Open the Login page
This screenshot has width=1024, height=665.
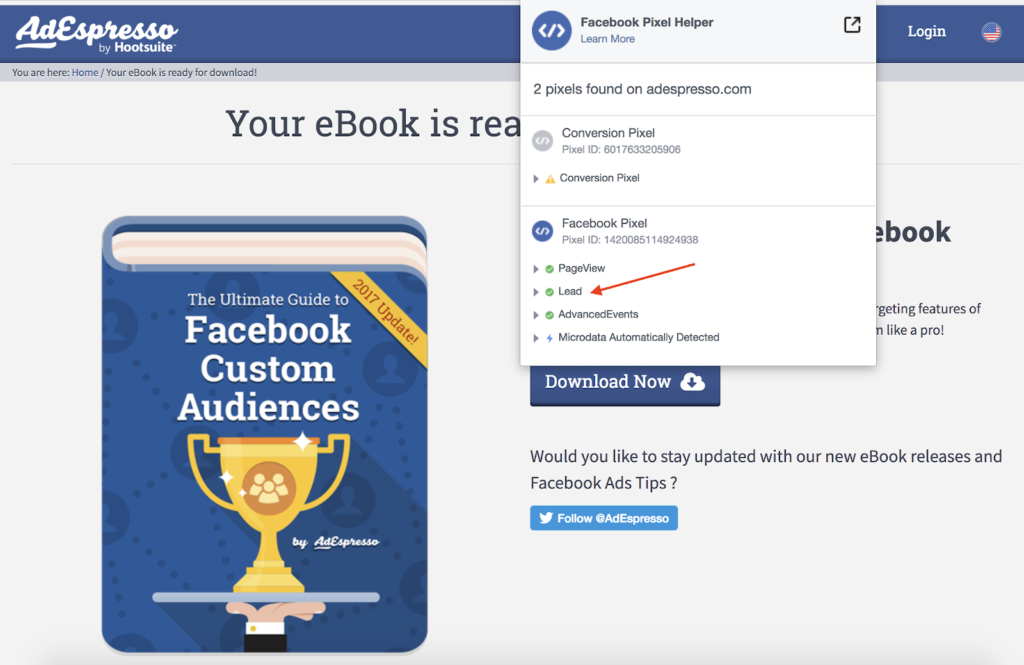pos(926,31)
